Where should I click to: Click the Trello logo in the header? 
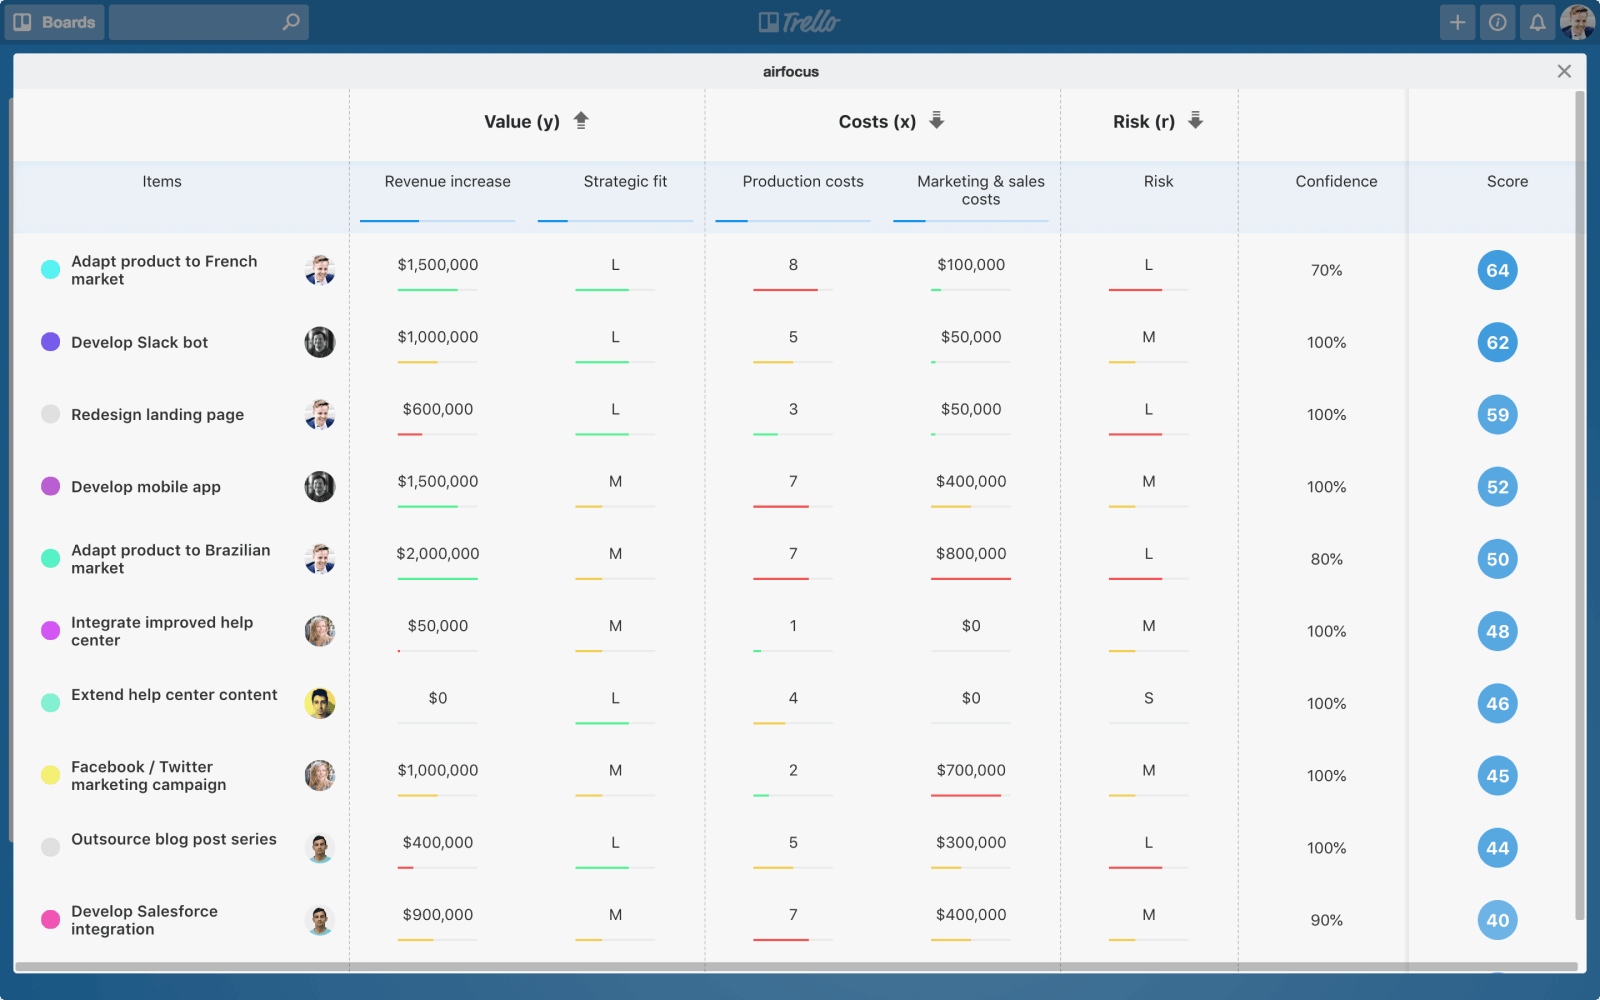click(x=799, y=22)
